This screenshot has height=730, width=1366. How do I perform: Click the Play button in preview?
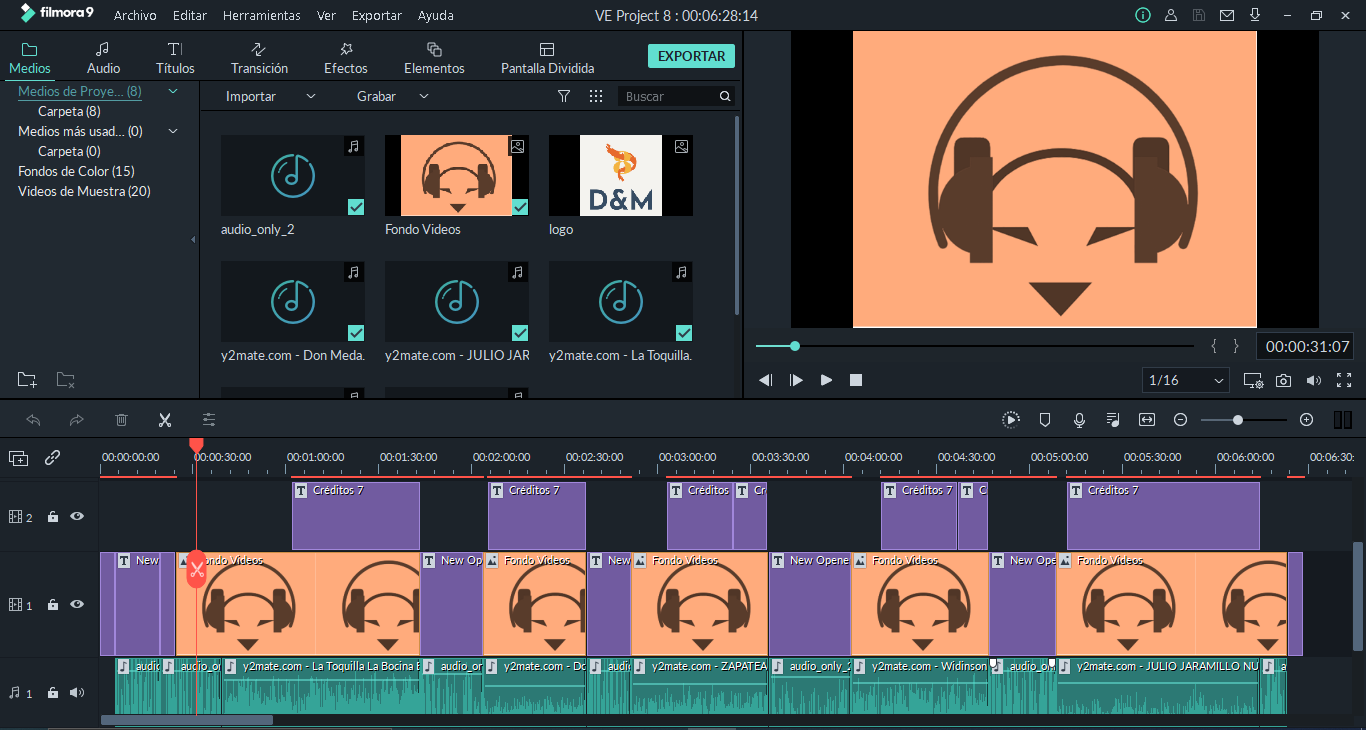click(x=826, y=380)
